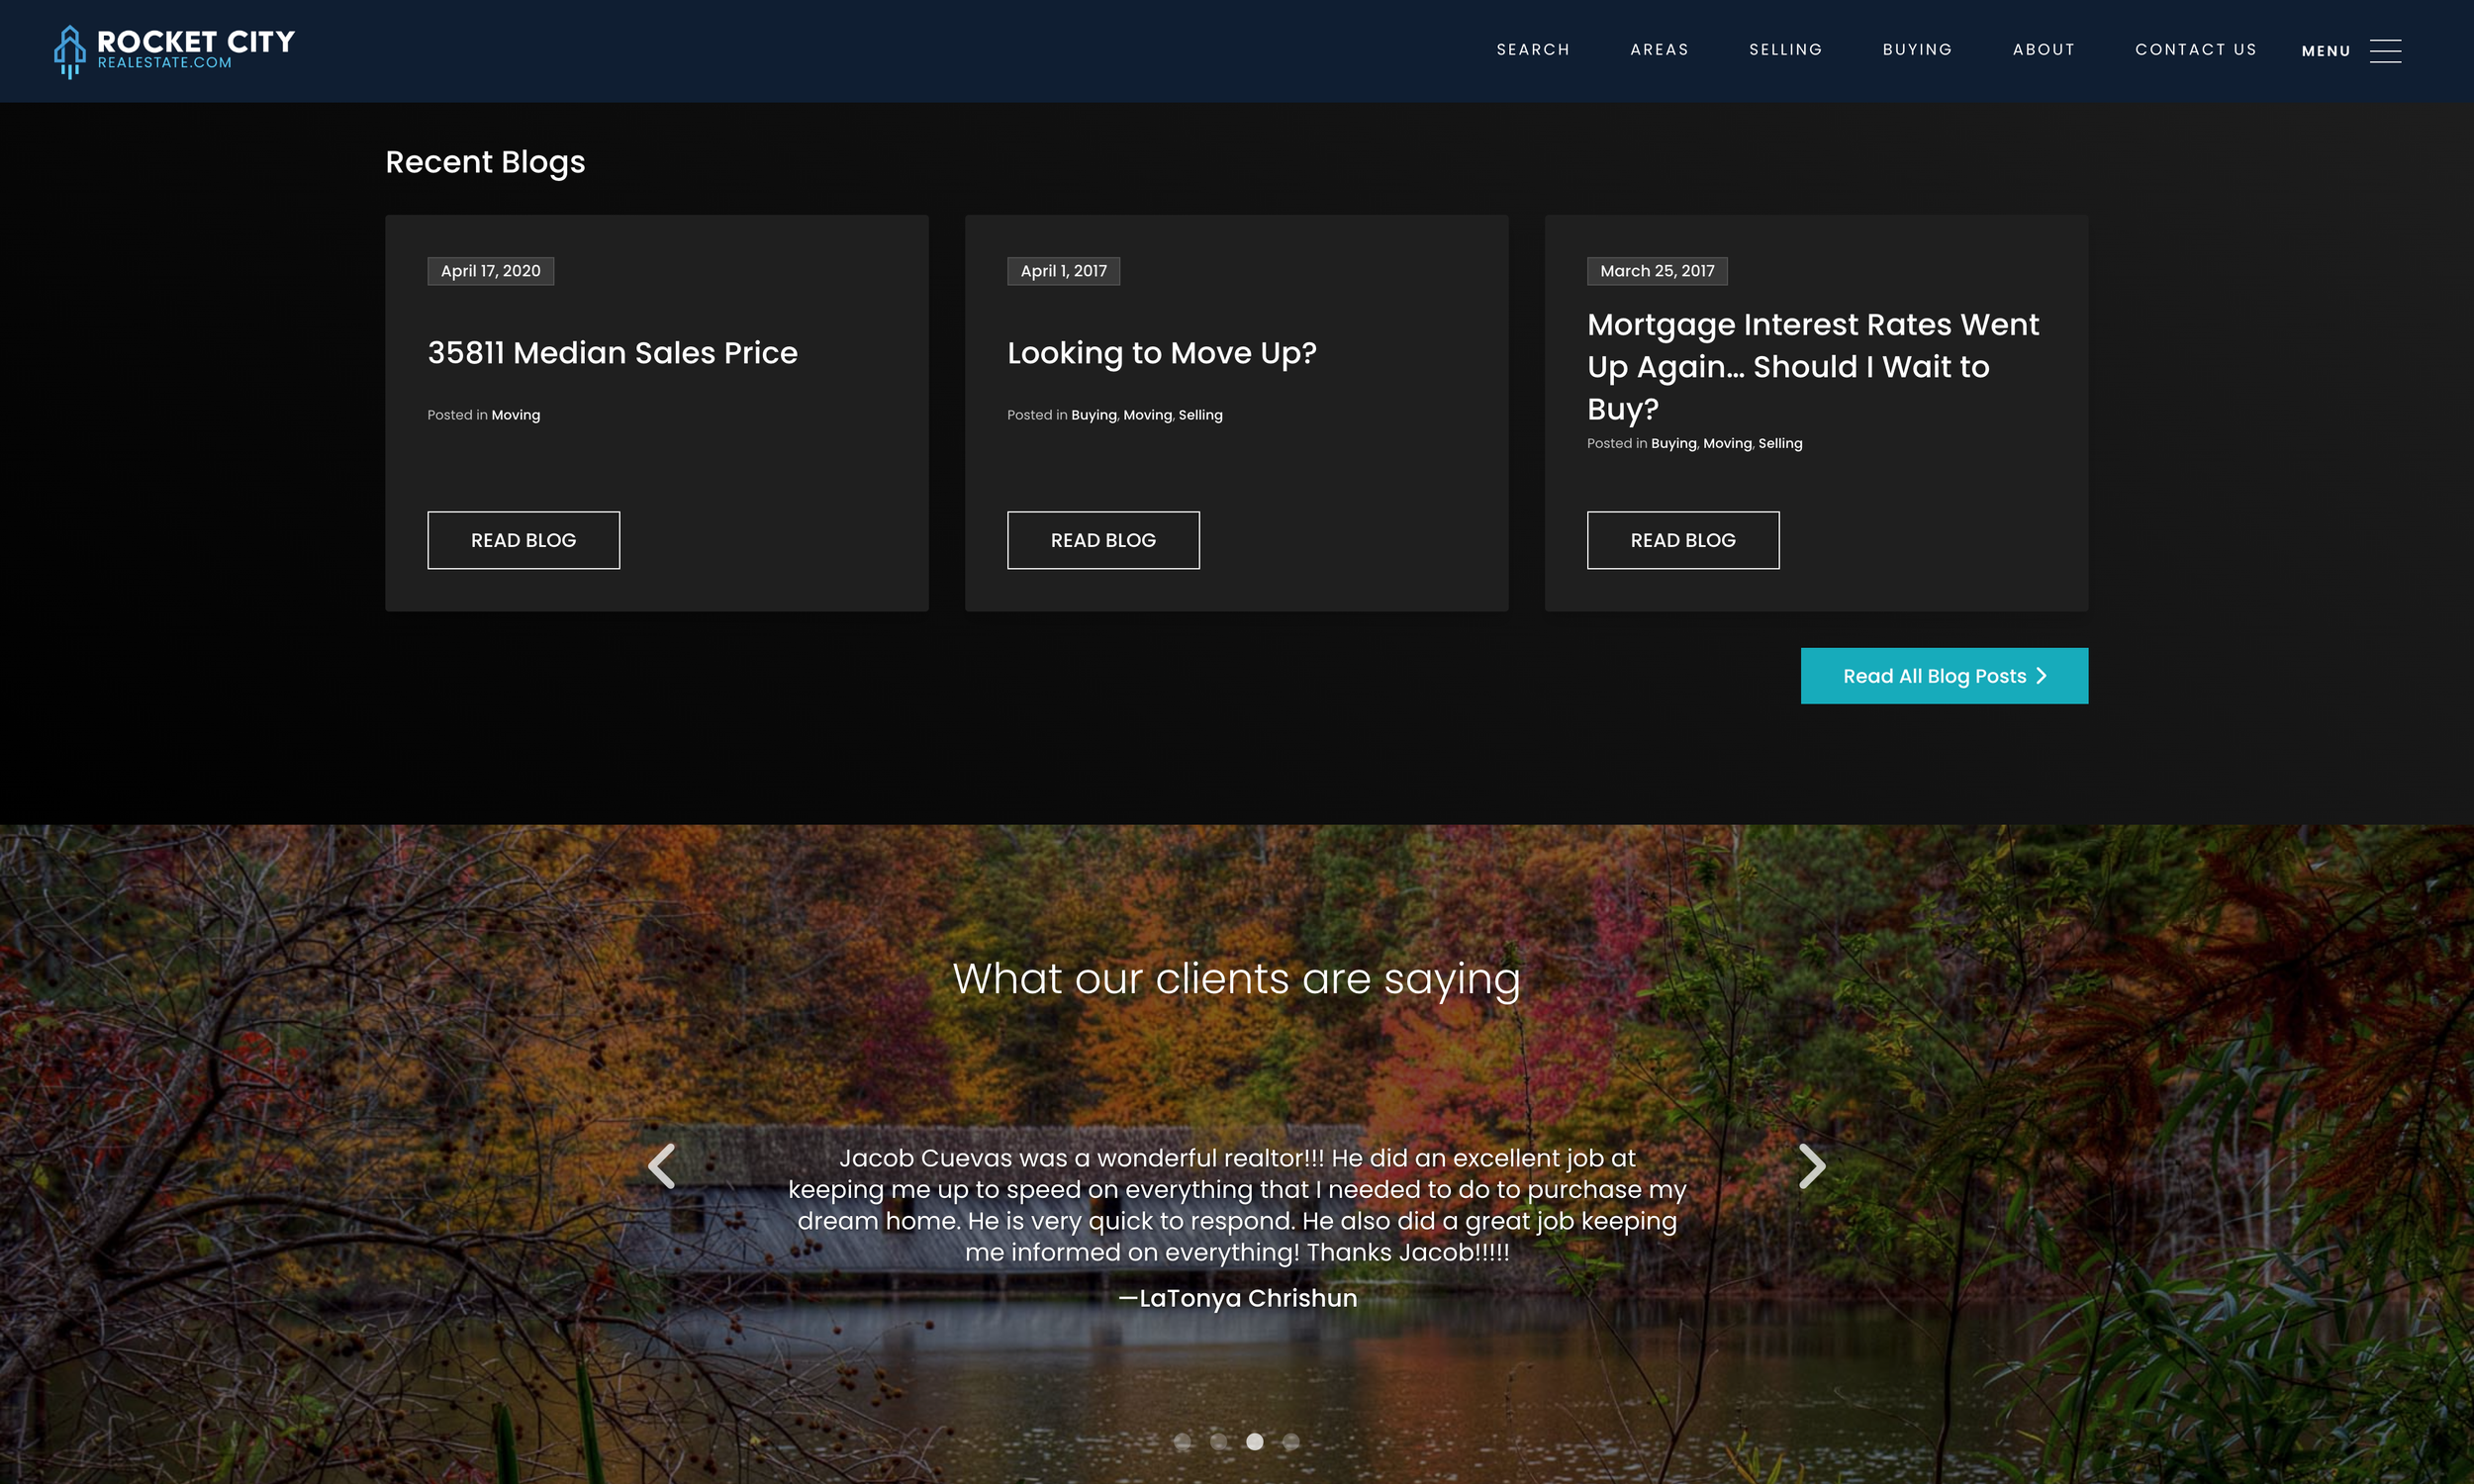
Task: Open the CONTACT US nav item
Action: pos(2196,50)
